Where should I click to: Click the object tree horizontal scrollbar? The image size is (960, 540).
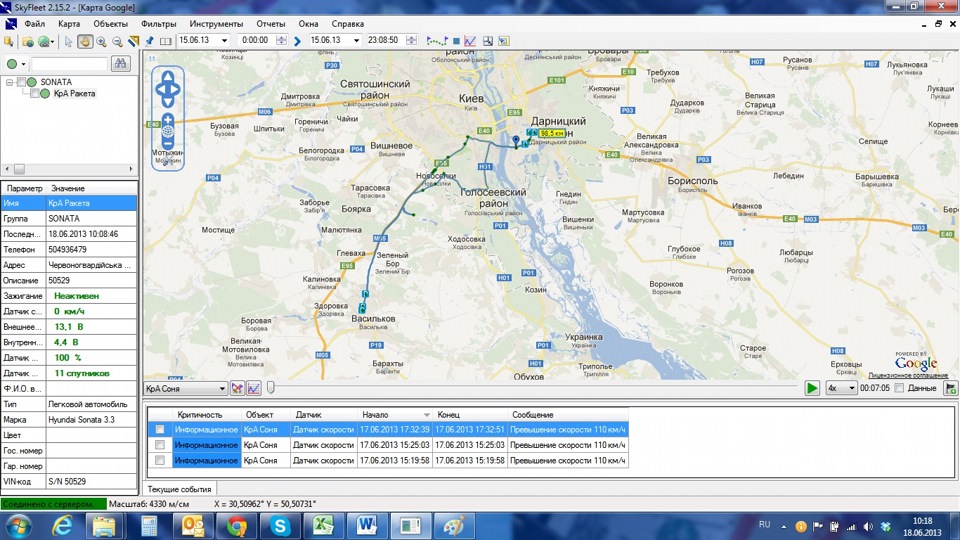pos(69,169)
